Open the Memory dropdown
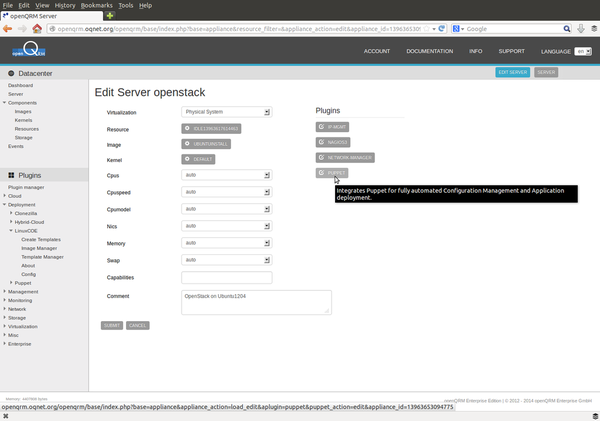 tap(227, 243)
